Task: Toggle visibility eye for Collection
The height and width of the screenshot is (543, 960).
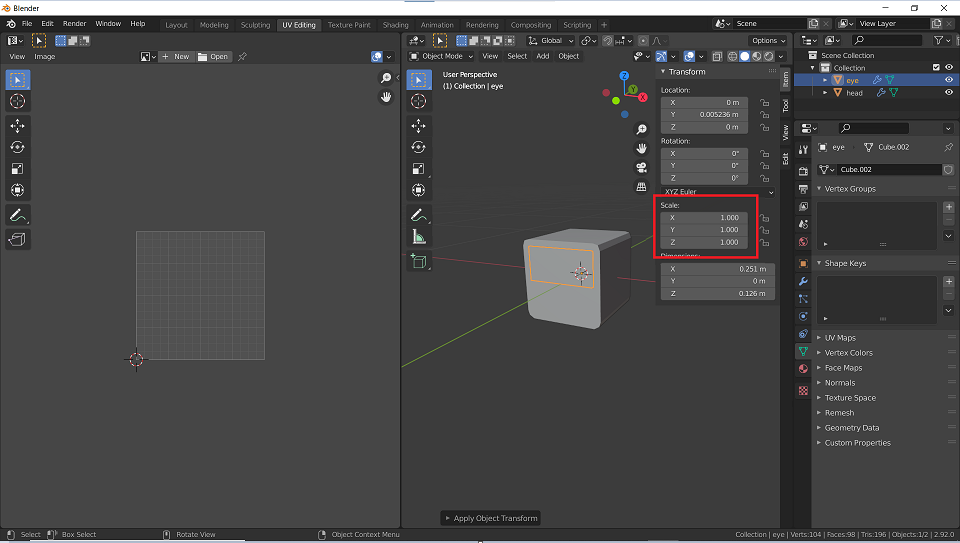Action: pos(948,67)
